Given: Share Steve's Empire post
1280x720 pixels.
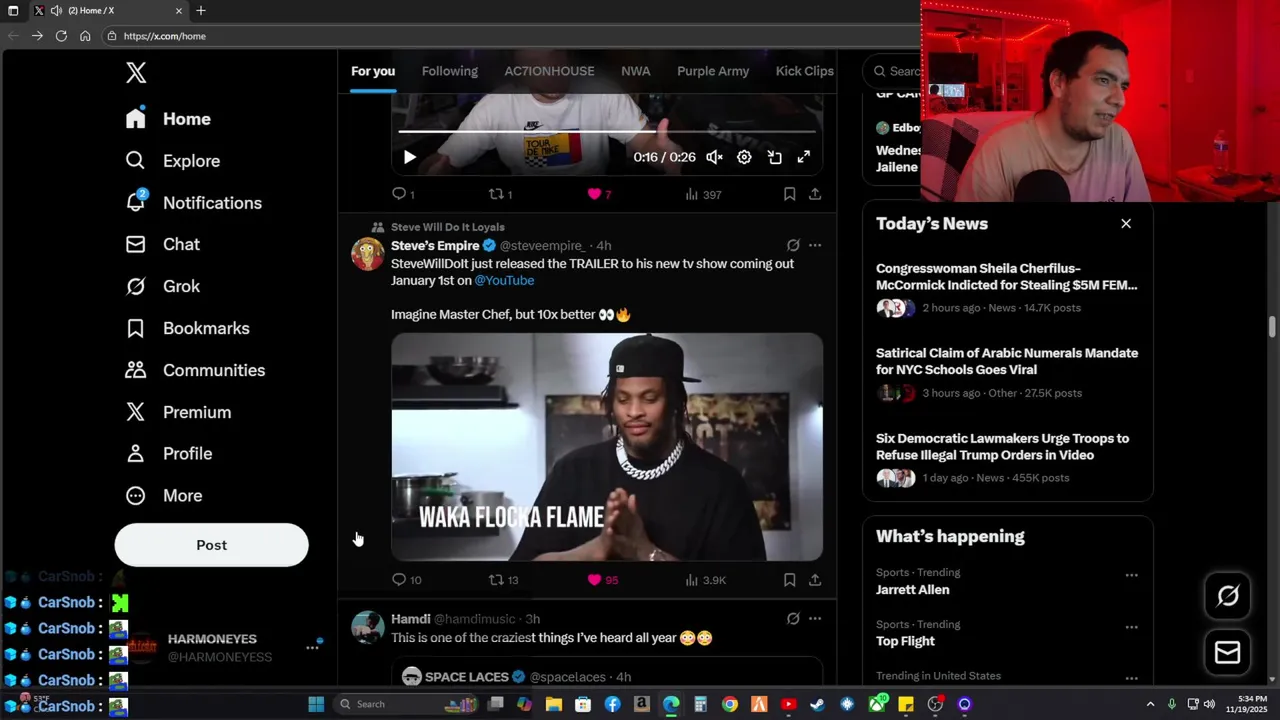Looking at the screenshot, I should click(815, 580).
